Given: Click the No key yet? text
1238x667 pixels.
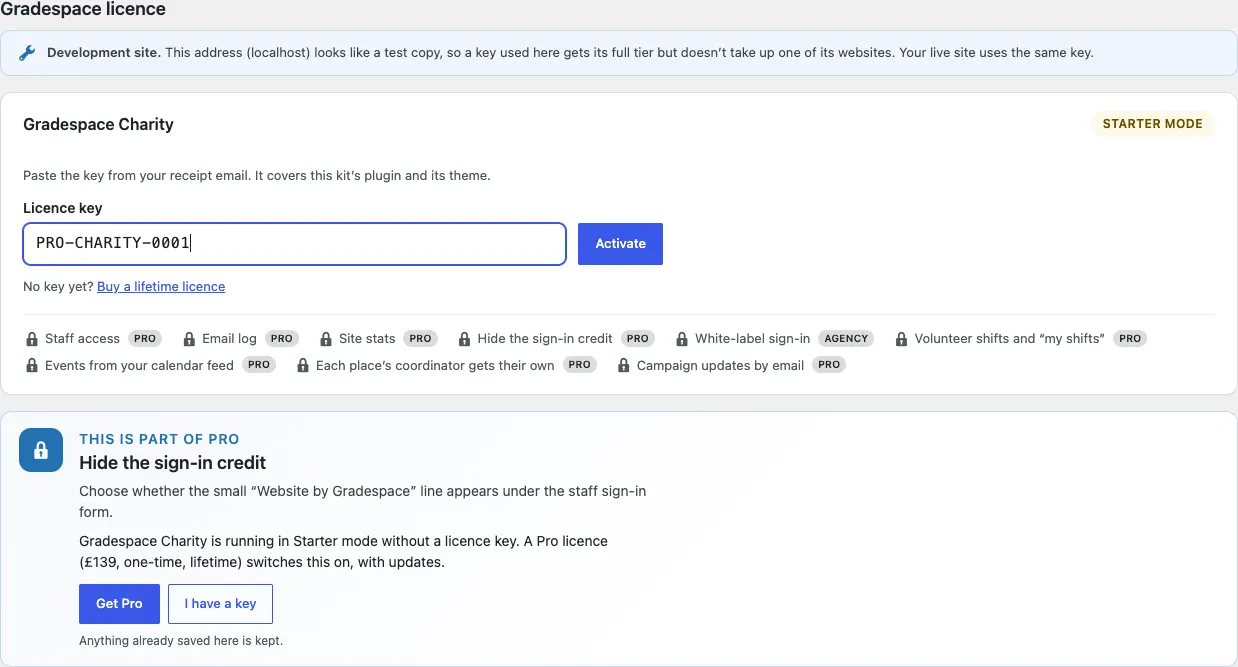Looking at the screenshot, I should coord(58,287).
